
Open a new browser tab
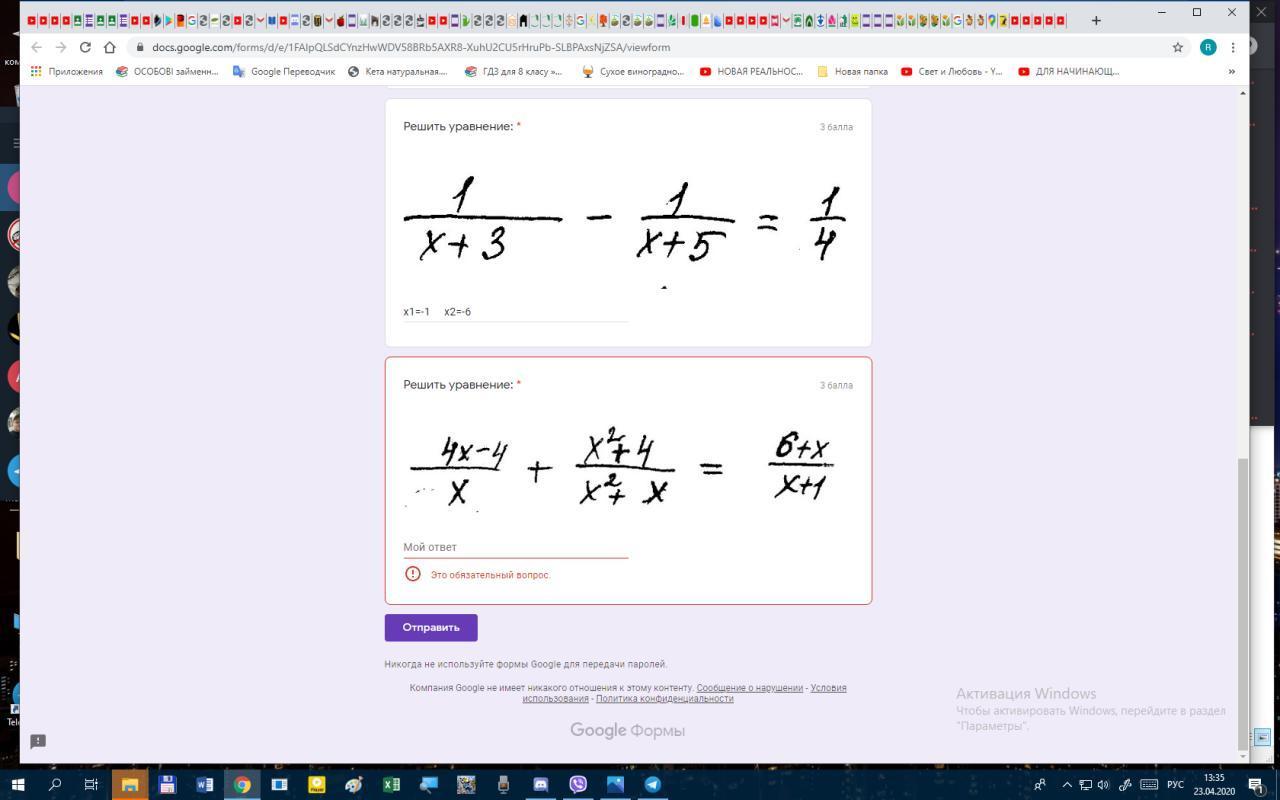tap(1096, 20)
